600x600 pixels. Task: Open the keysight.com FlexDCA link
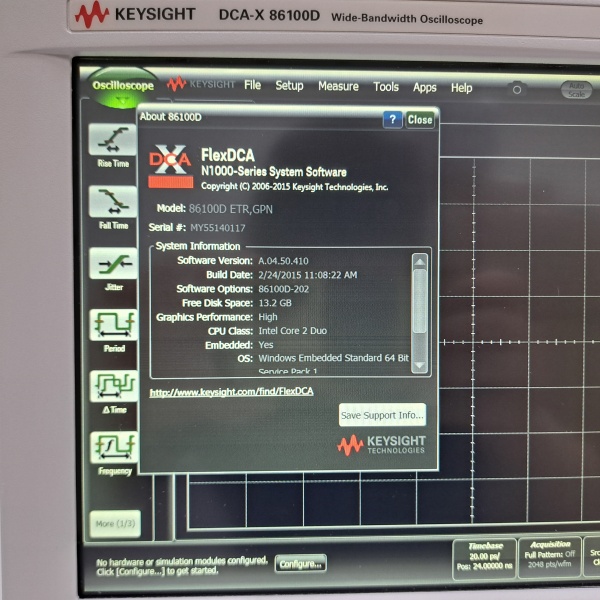[232, 392]
